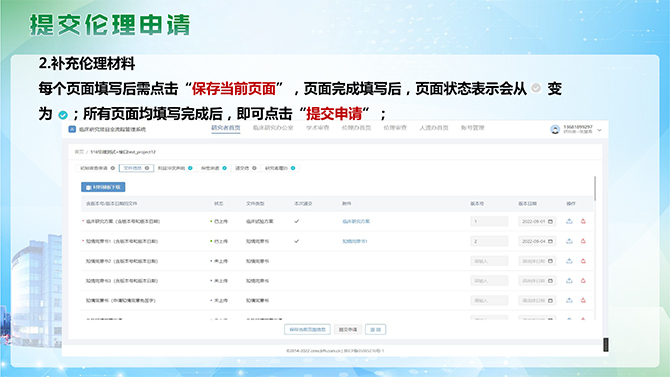This screenshot has height=377, width=670.
Task: Open the 研究者首页 top navigation tab
Action: point(226,128)
